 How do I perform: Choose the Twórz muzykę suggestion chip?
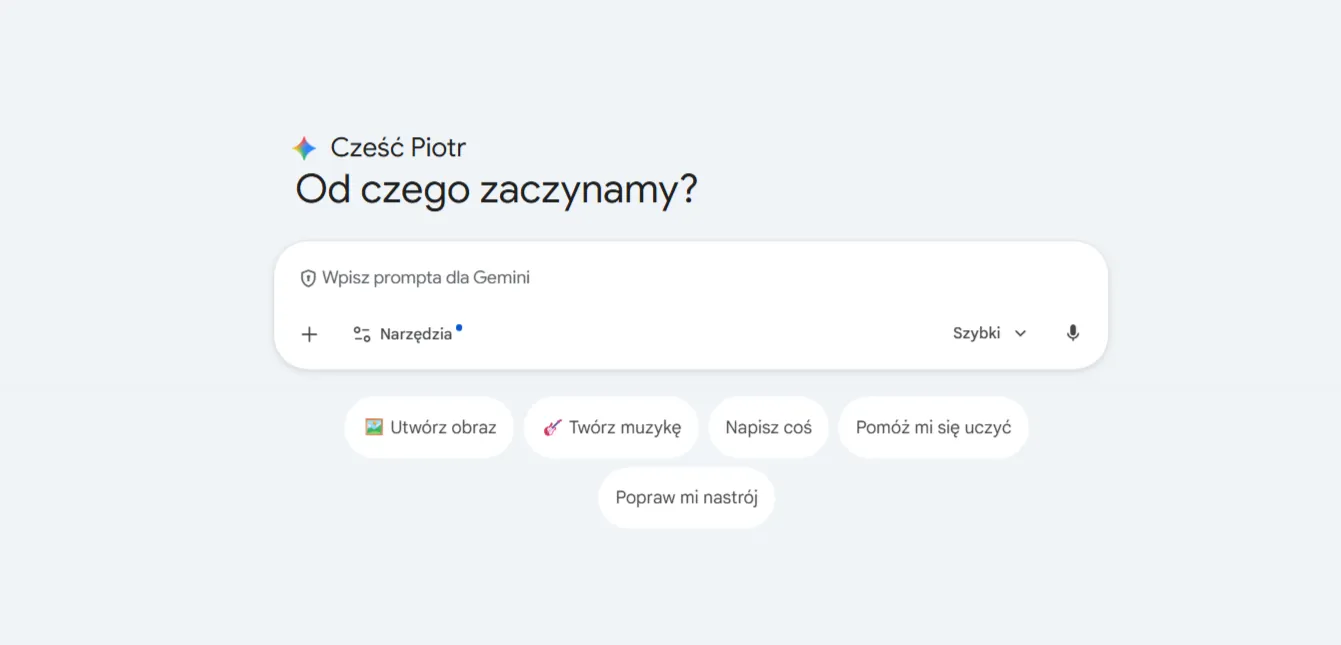tap(624, 427)
